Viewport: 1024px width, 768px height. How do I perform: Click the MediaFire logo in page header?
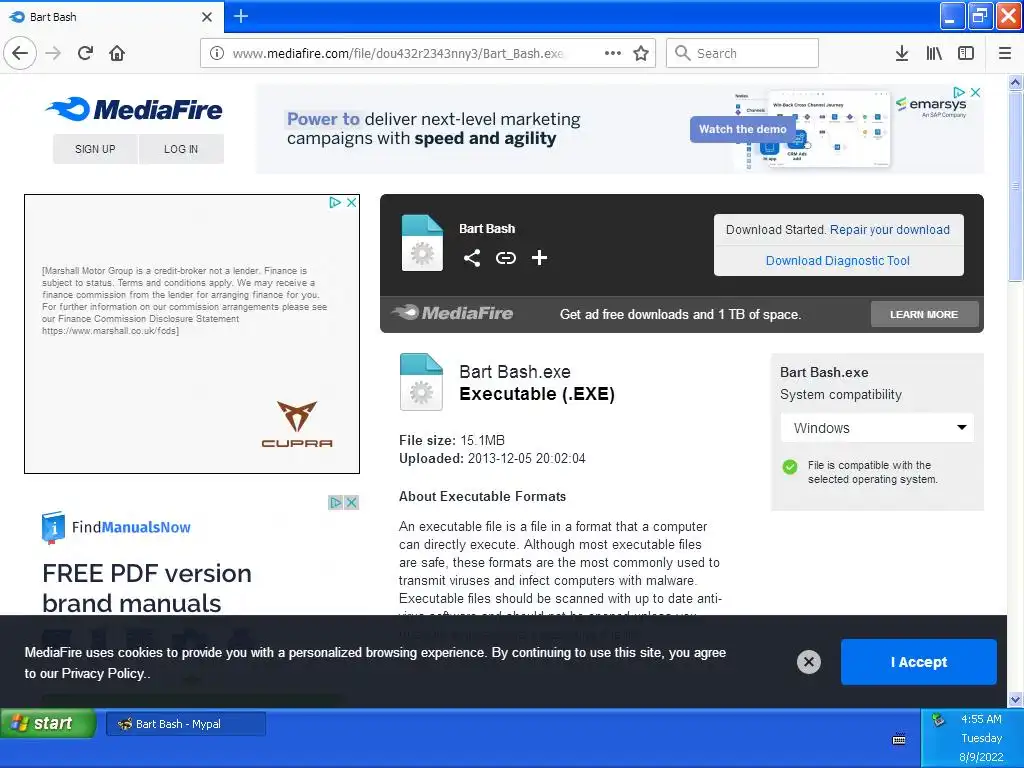(x=134, y=109)
